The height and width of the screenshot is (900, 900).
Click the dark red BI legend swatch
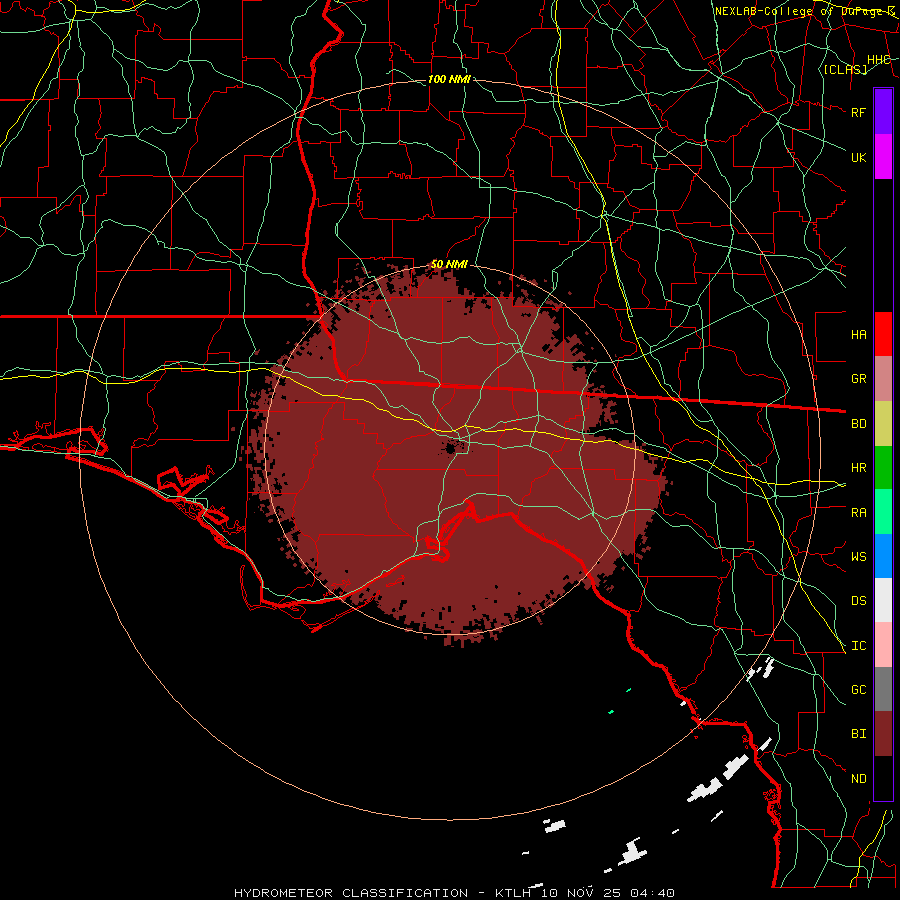point(883,734)
